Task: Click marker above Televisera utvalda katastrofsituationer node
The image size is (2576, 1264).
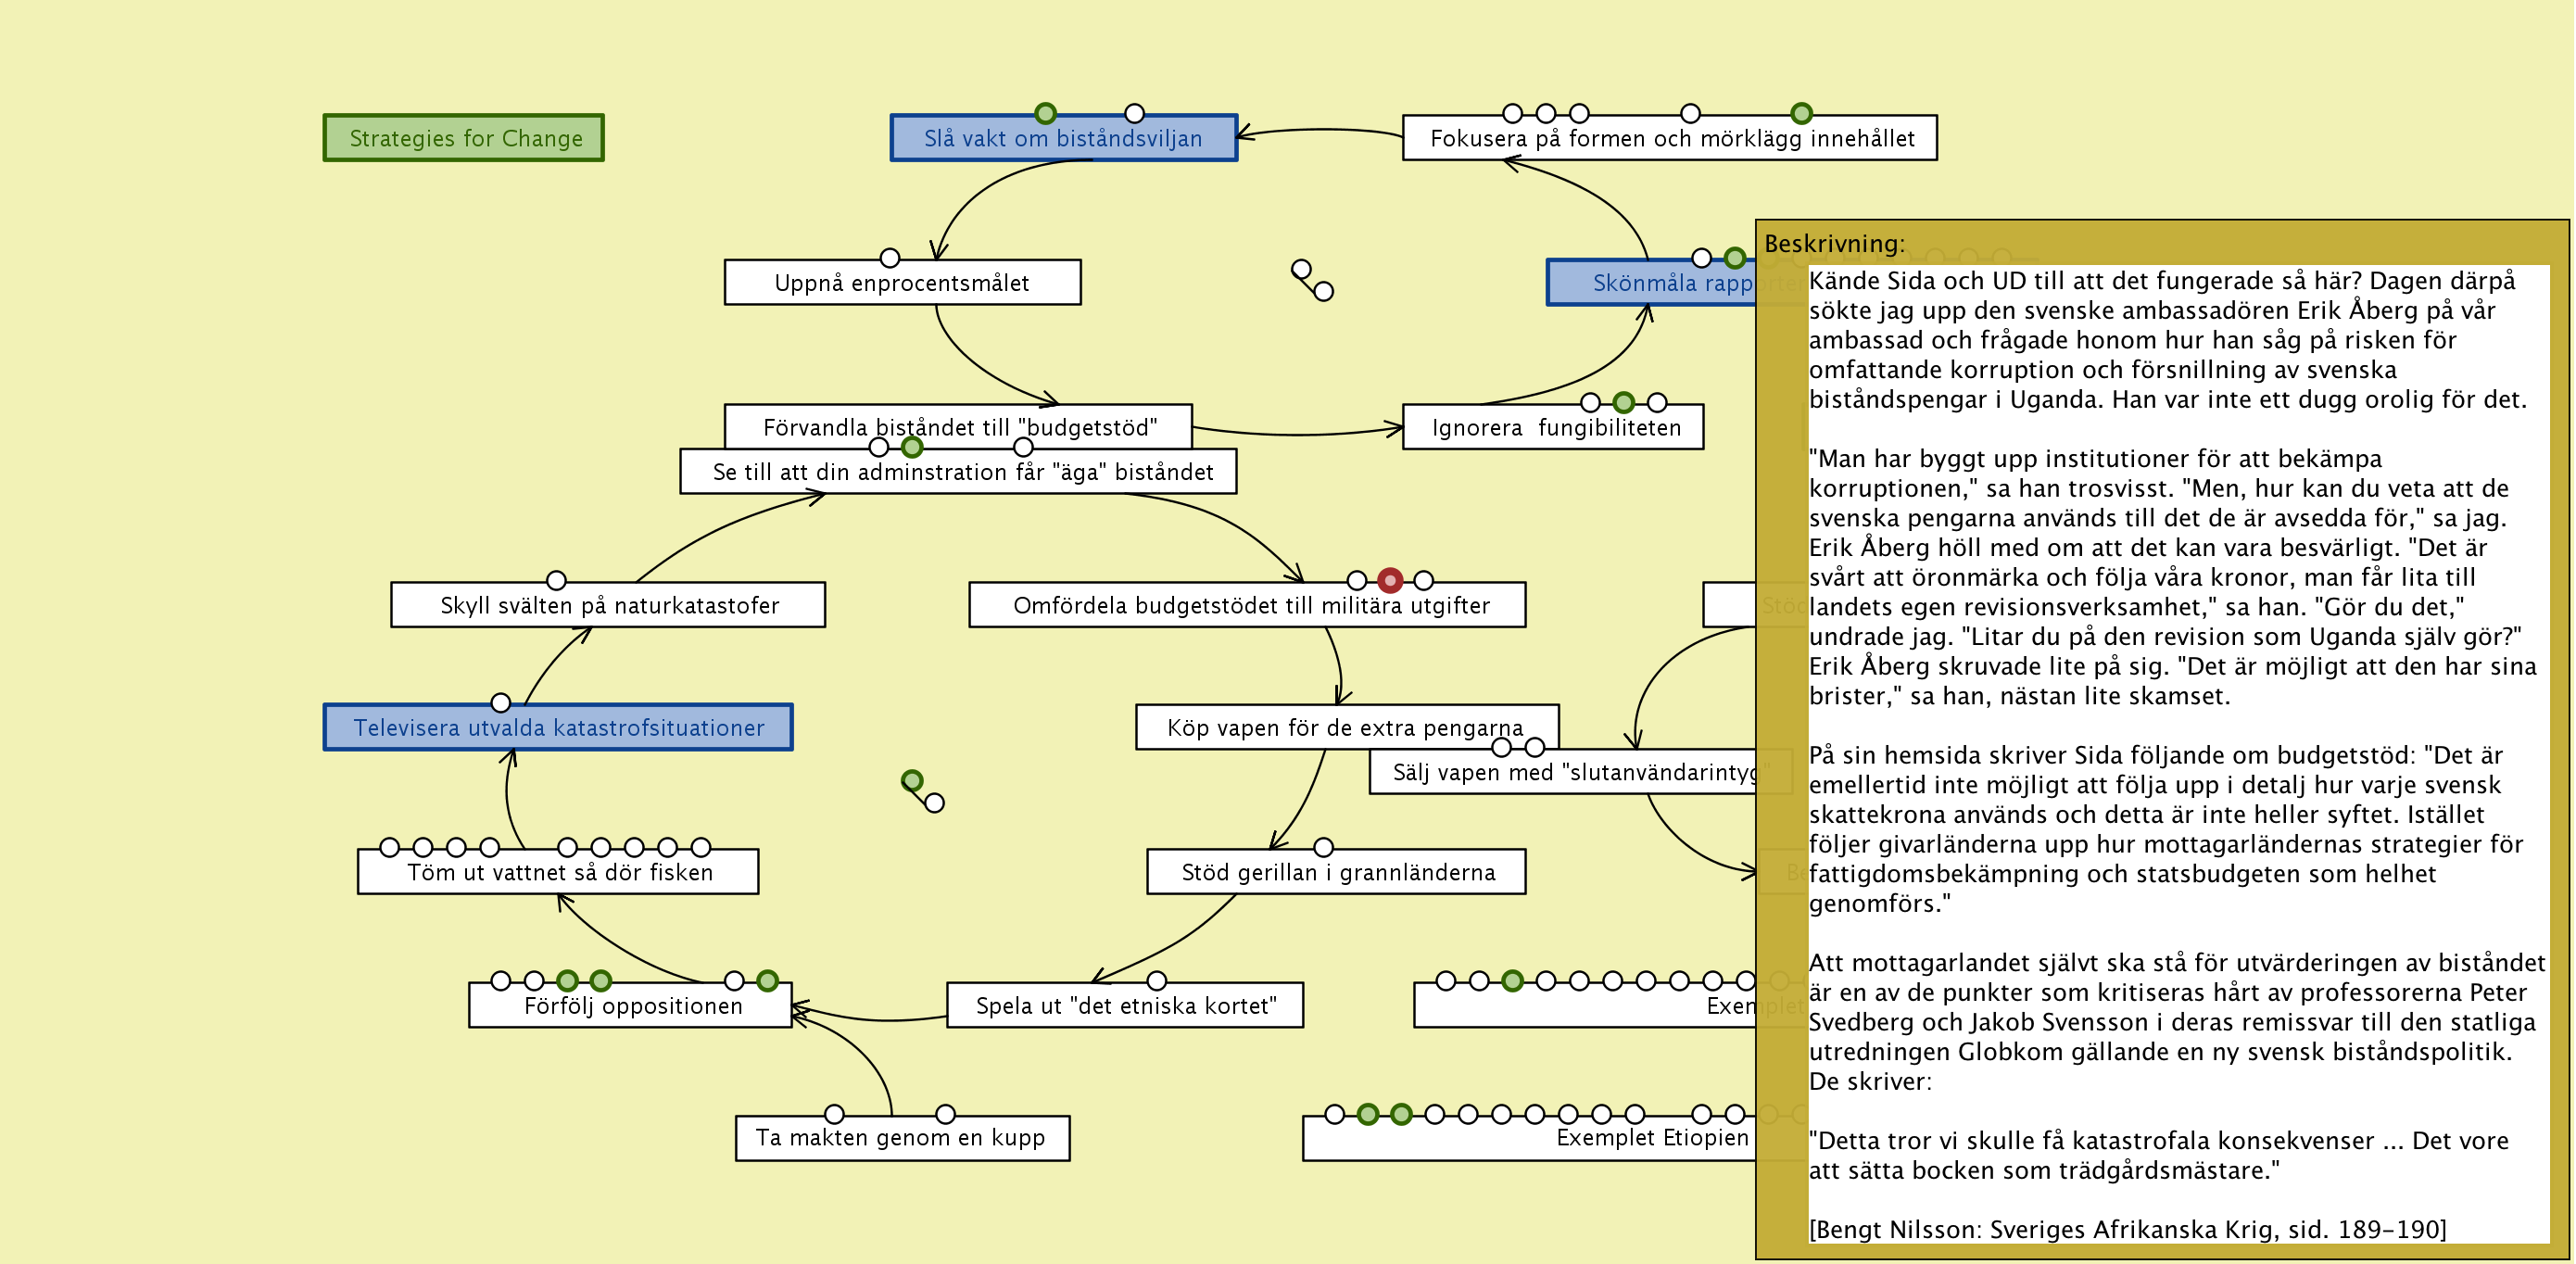Action: [501, 703]
